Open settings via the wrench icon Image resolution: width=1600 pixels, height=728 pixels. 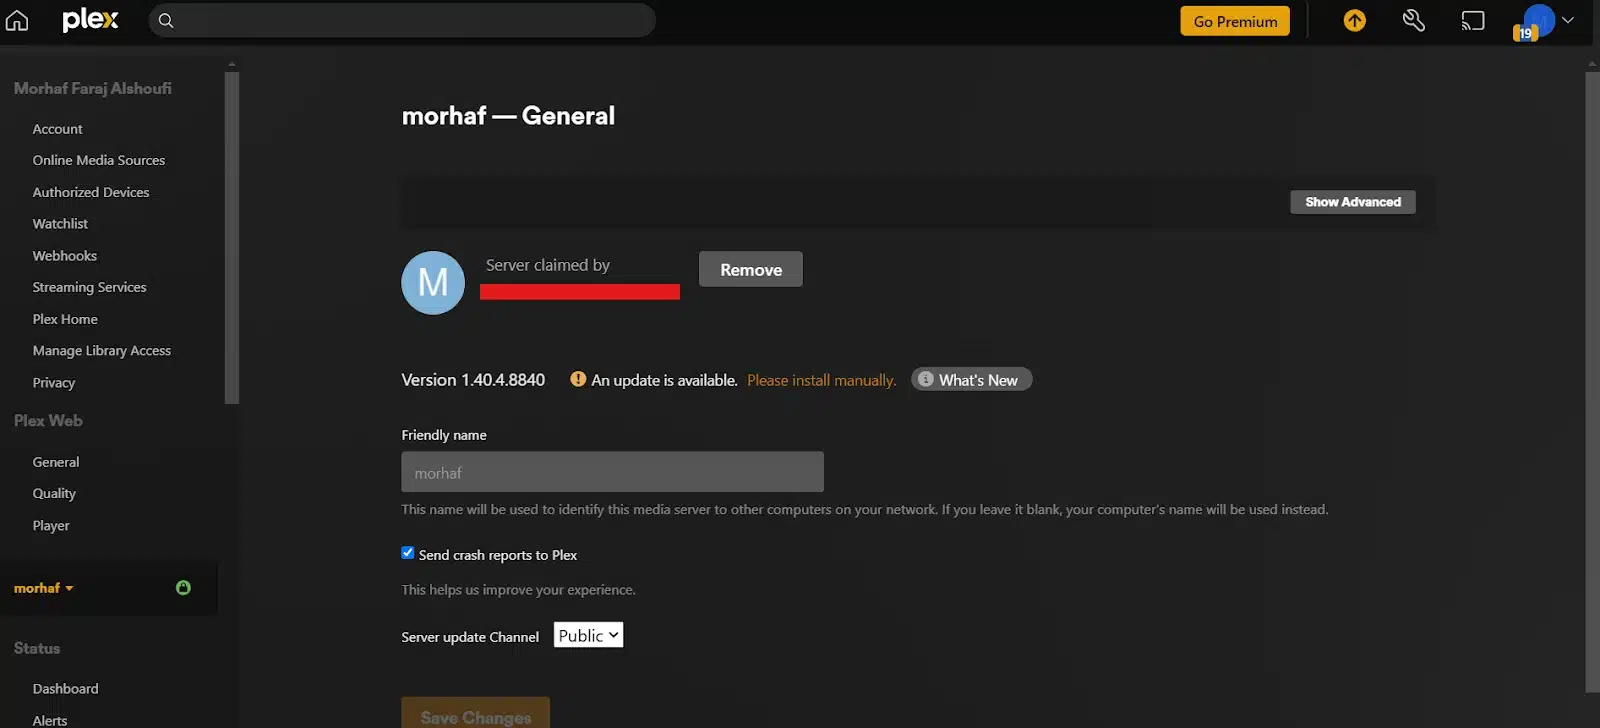click(x=1413, y=20)
